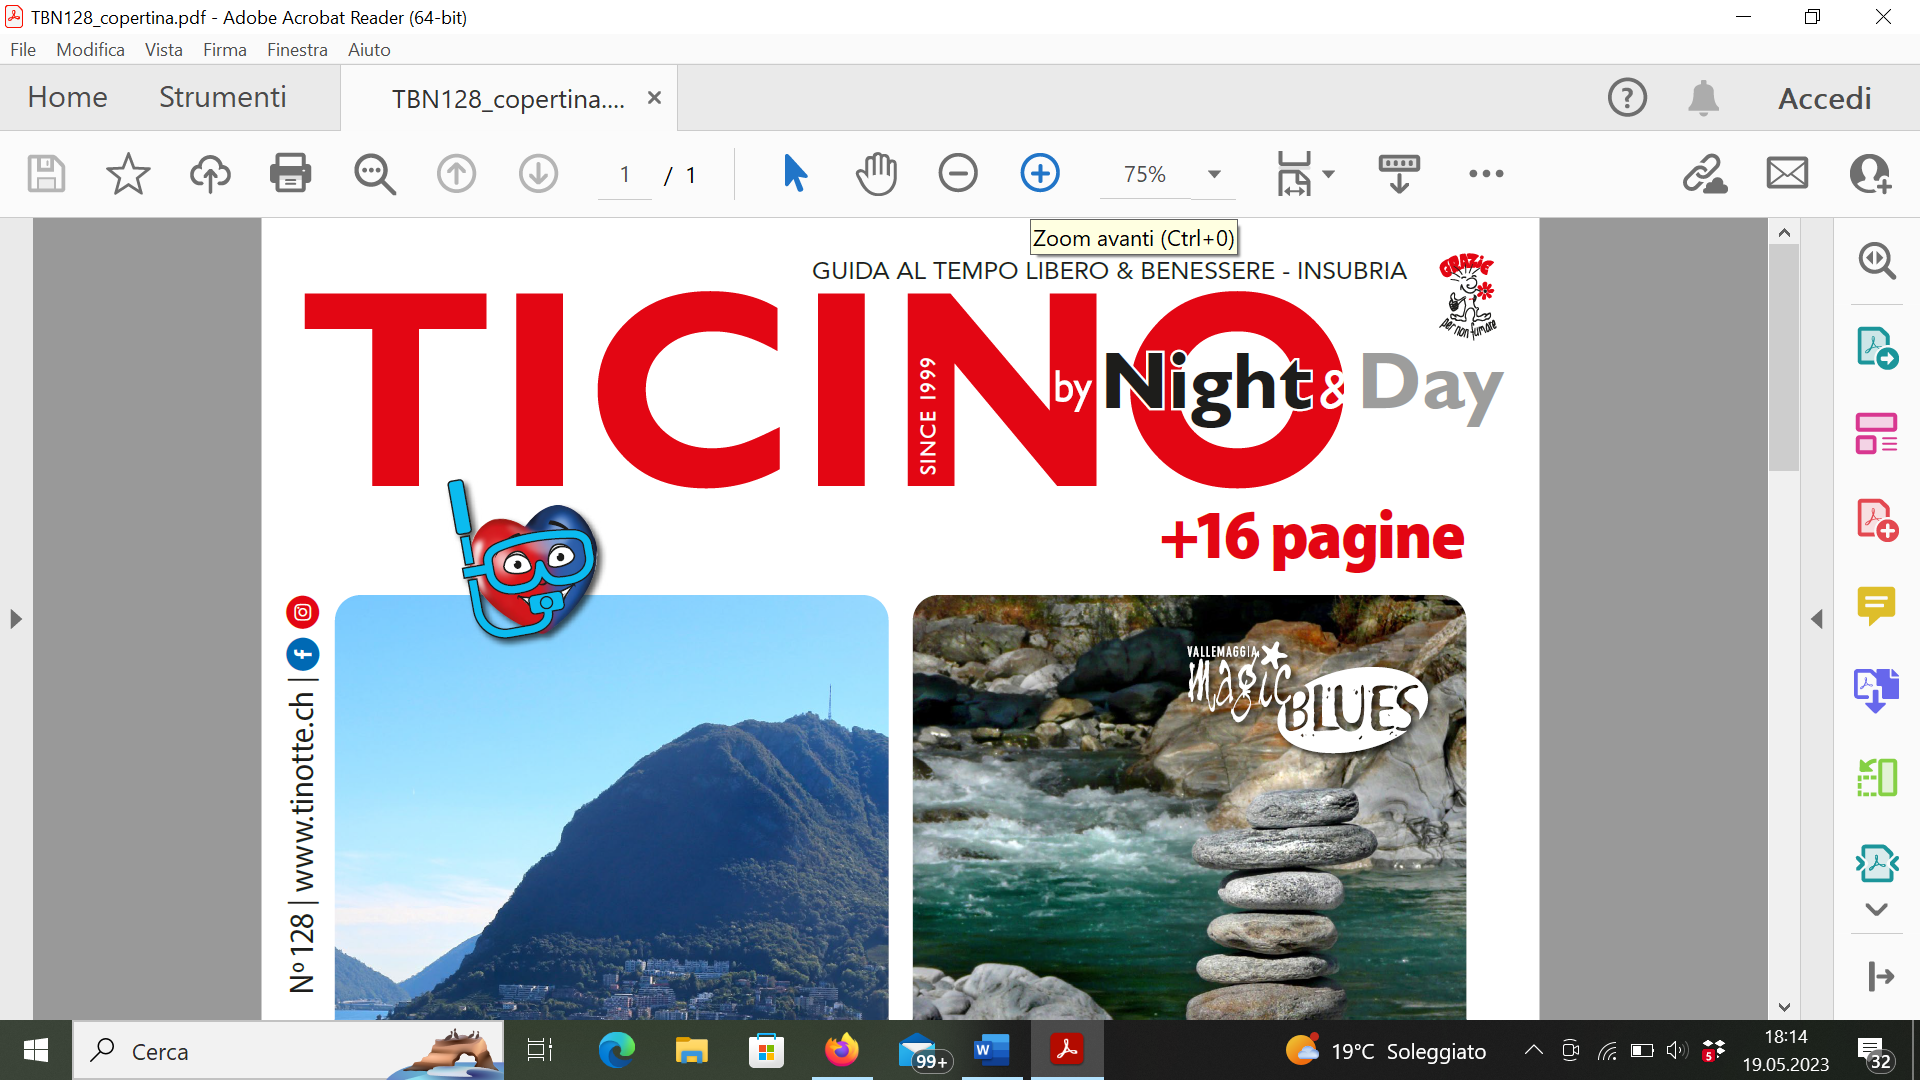Viewport: 1920px width, 1080px height.
Task: Add the file to starred with the star icon
Action: [x=128, y=174]
